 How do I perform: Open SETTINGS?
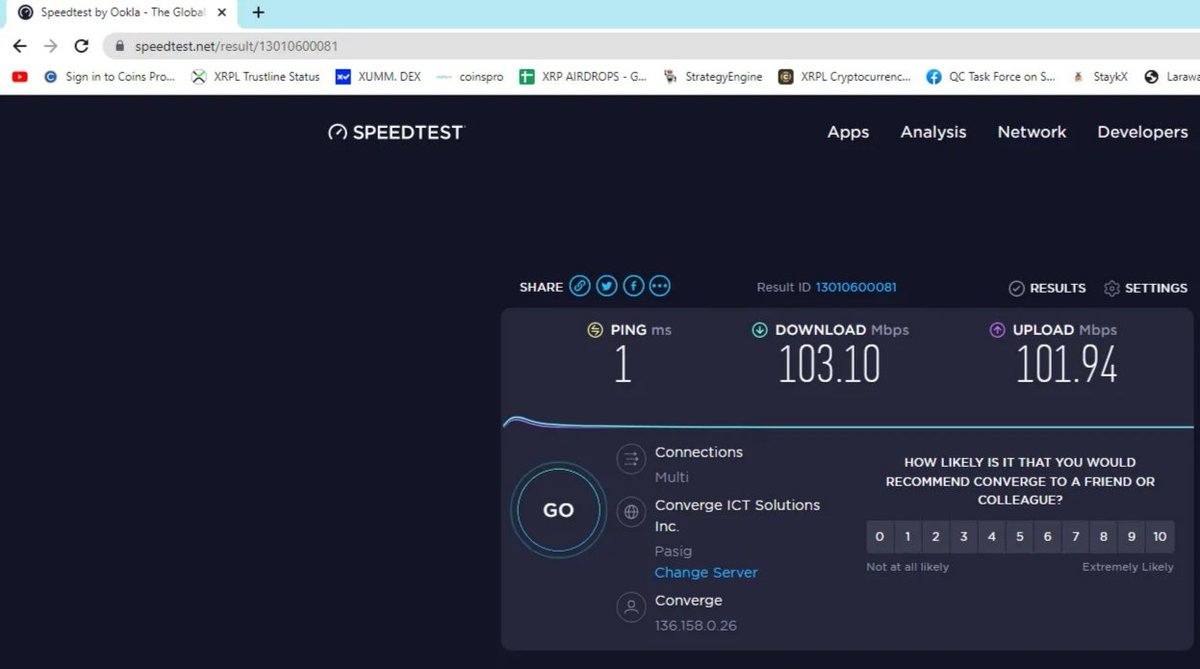(1146, 288)
